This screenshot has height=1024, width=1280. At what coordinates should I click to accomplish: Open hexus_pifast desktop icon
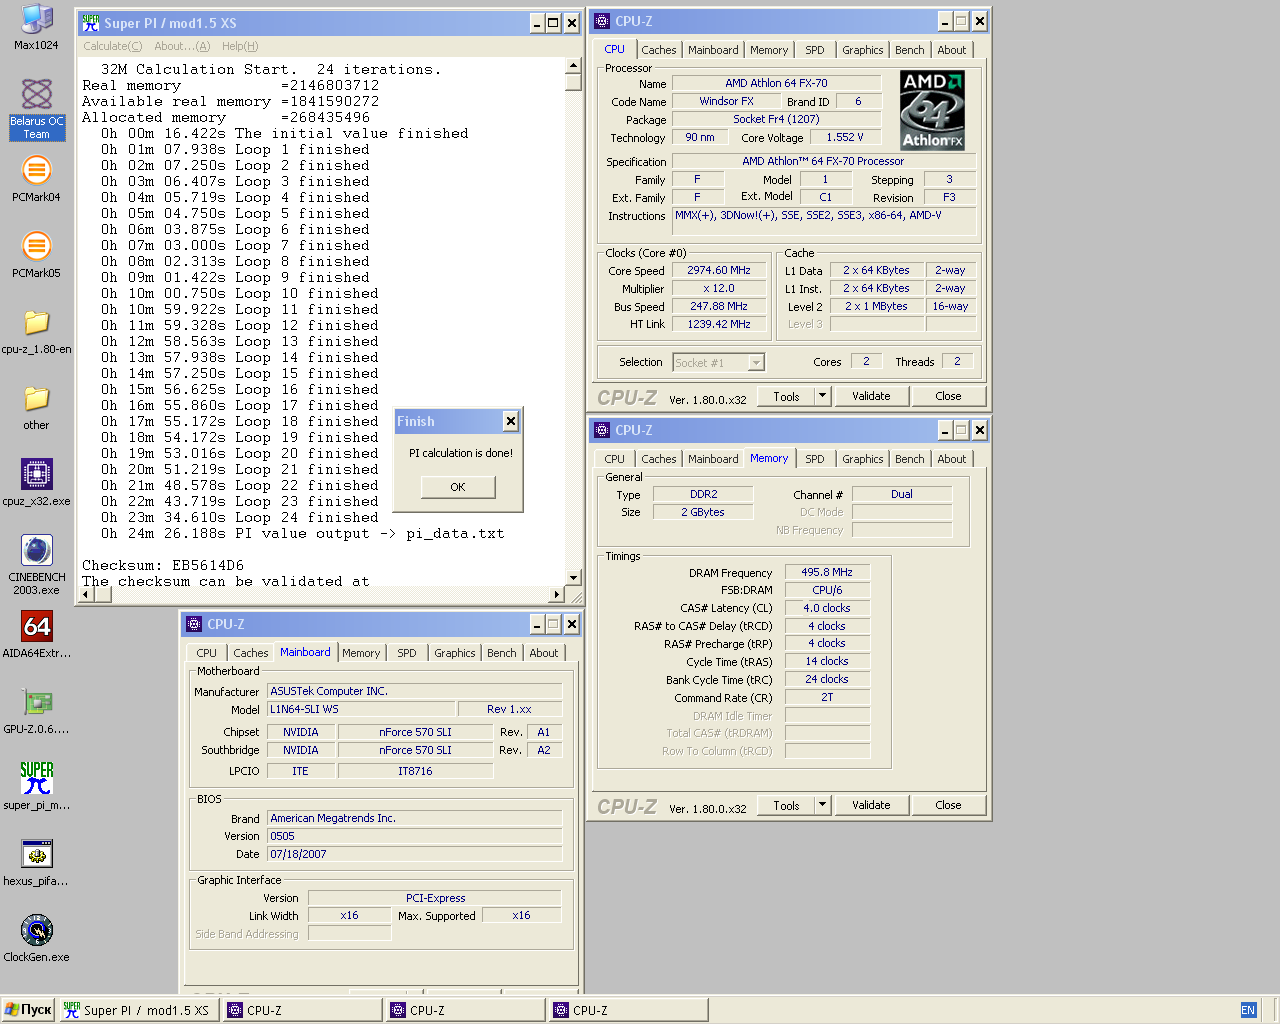click(x=37, y=863)
